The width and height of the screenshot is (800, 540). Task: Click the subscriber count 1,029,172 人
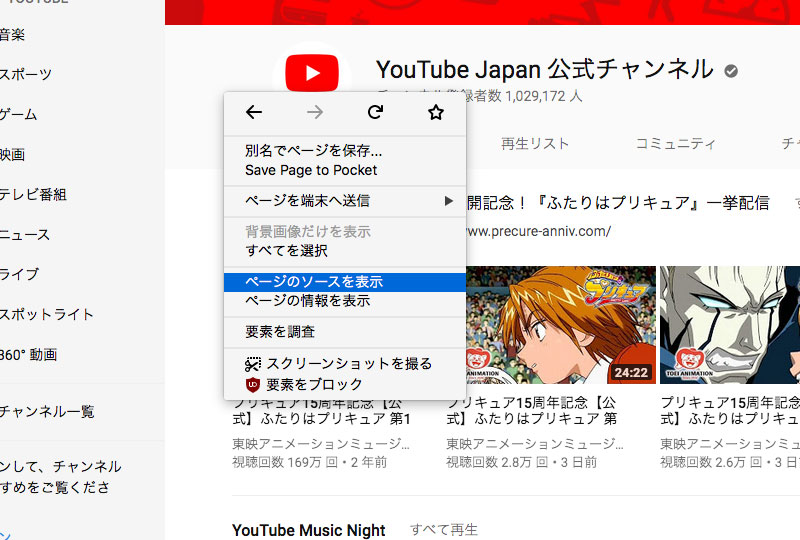click(544, 96)
